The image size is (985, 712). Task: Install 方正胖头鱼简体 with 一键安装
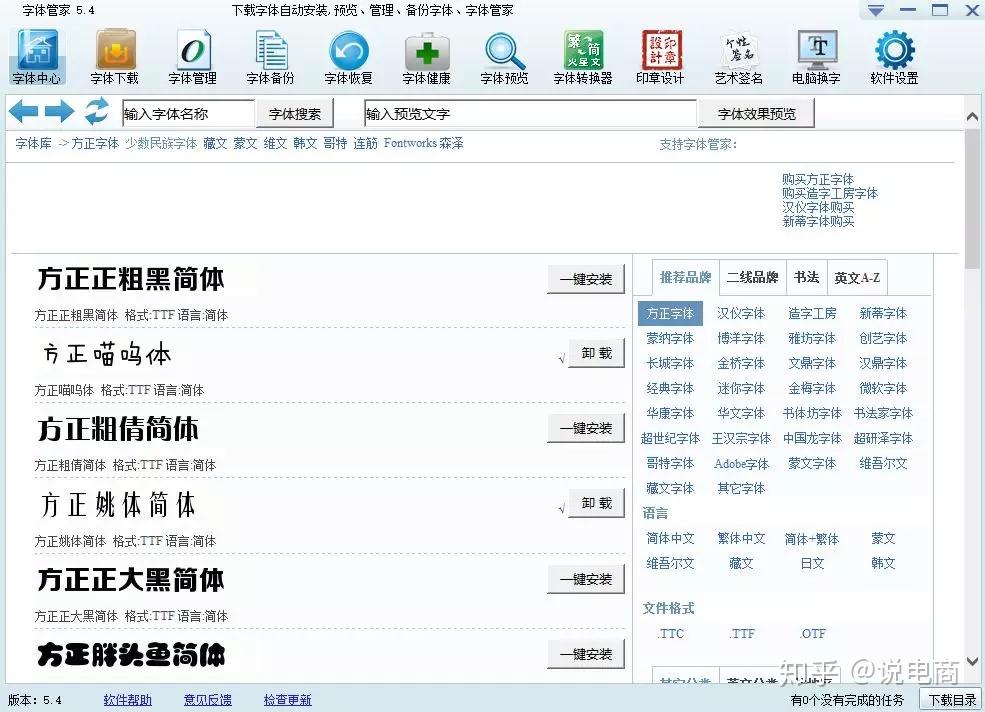click(x=586, y=654)
